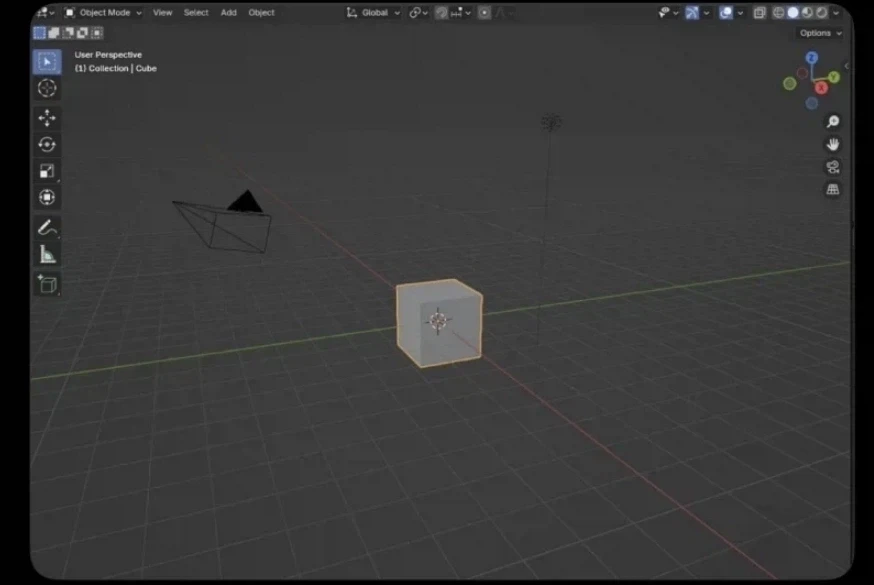This screenshot has height=585, width=874.
Task: Open the View menu
Action: click(163, 12)
